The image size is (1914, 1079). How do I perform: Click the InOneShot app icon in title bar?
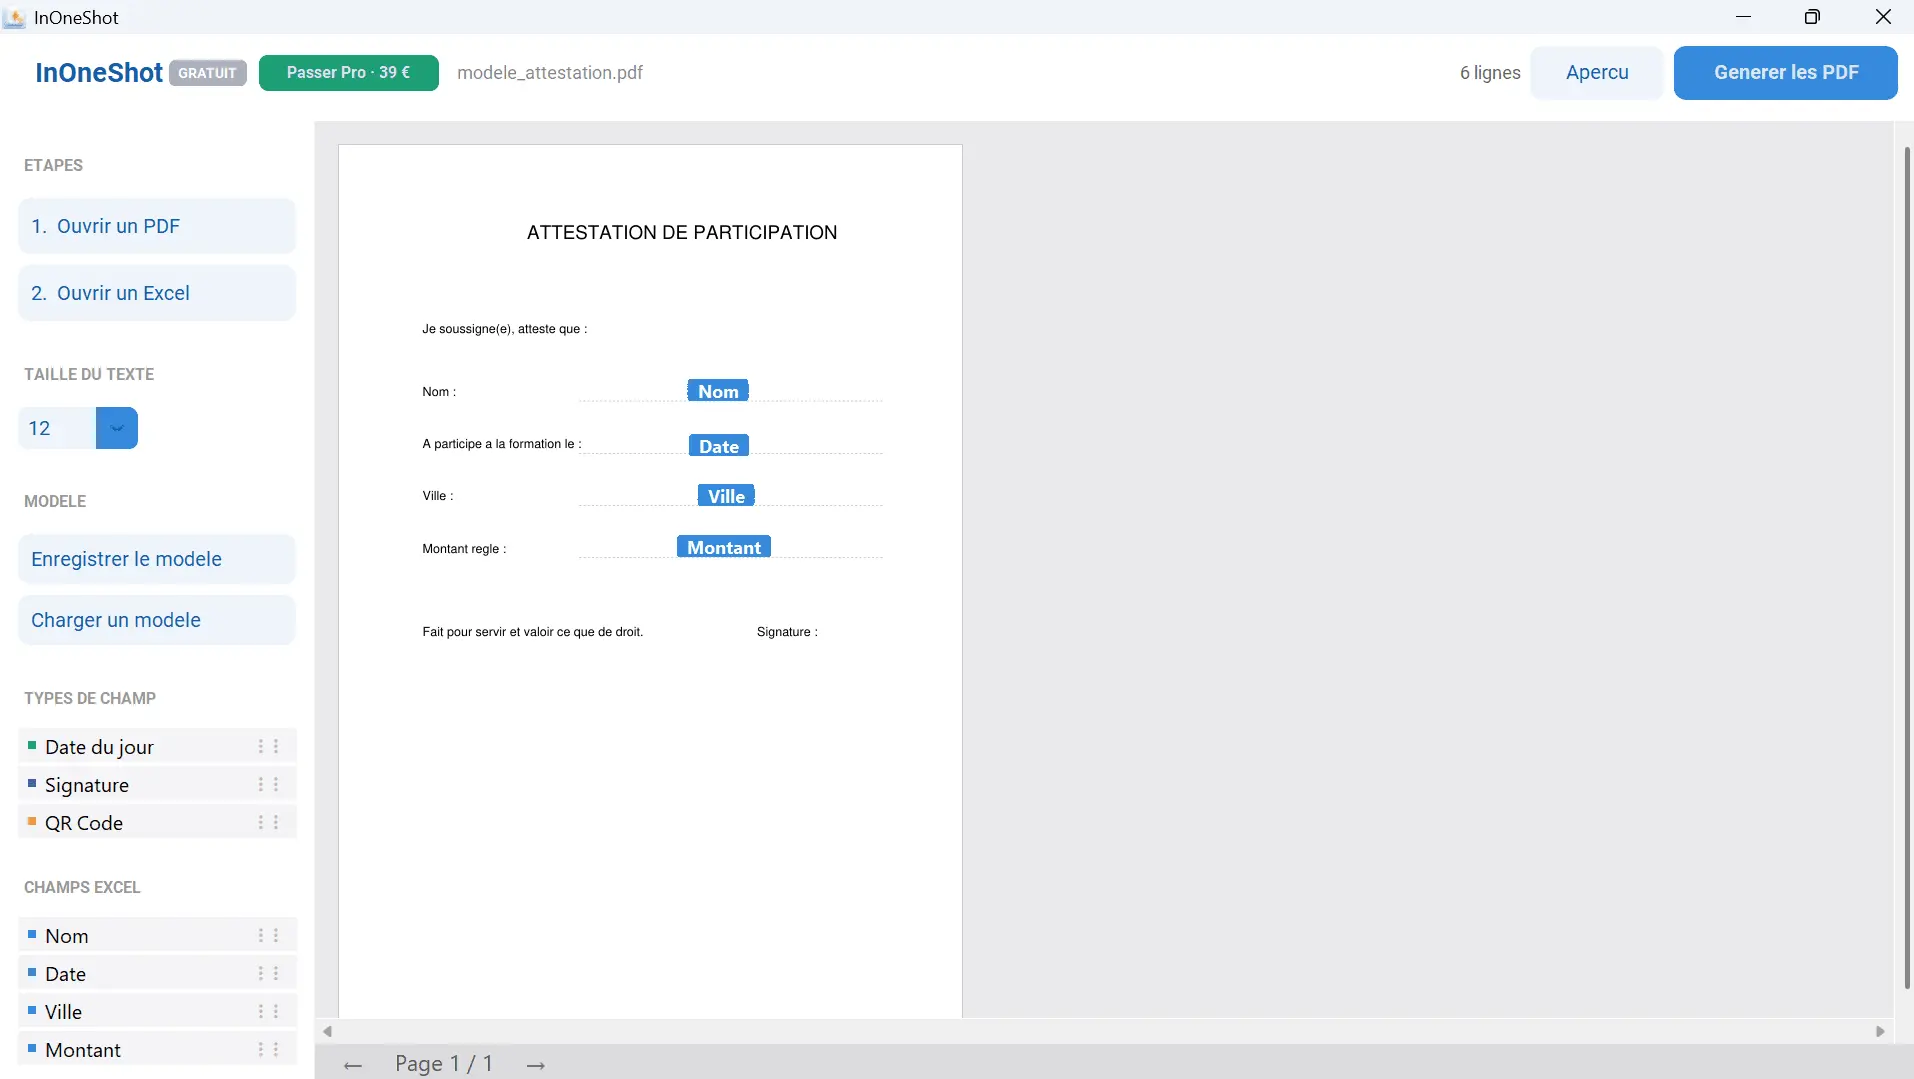14,17
